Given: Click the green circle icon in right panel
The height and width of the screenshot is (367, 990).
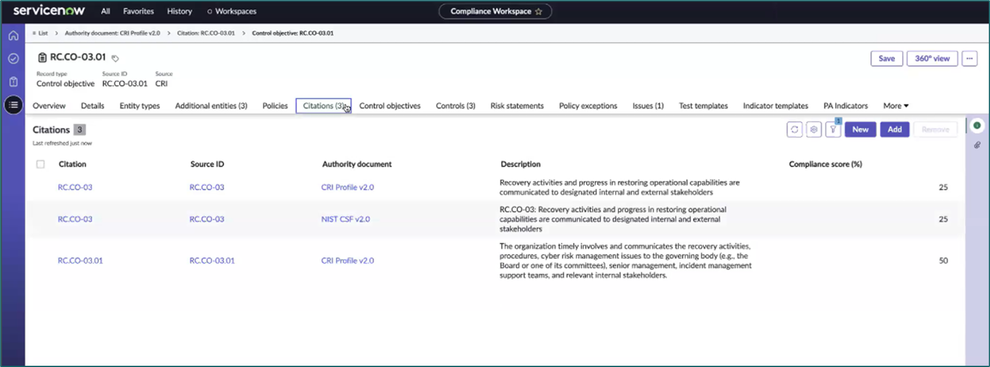Looking at the screenshot, I should [977, 126].
